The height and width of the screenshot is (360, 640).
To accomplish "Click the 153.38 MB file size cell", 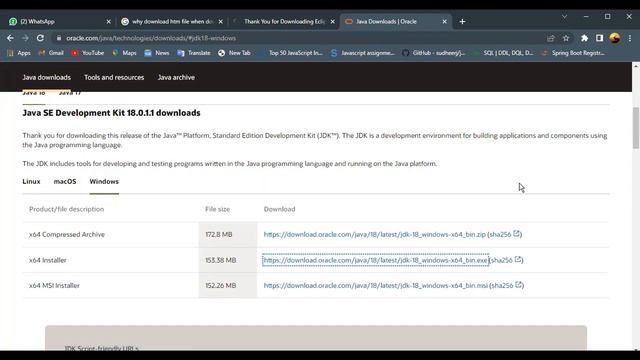I will click(x=228, y=260).
